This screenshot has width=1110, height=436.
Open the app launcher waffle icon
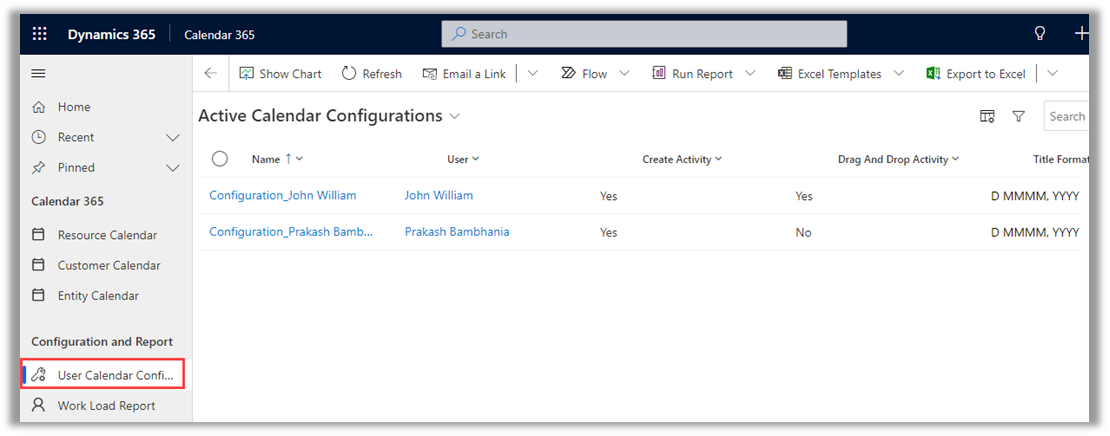pos(40,34)
